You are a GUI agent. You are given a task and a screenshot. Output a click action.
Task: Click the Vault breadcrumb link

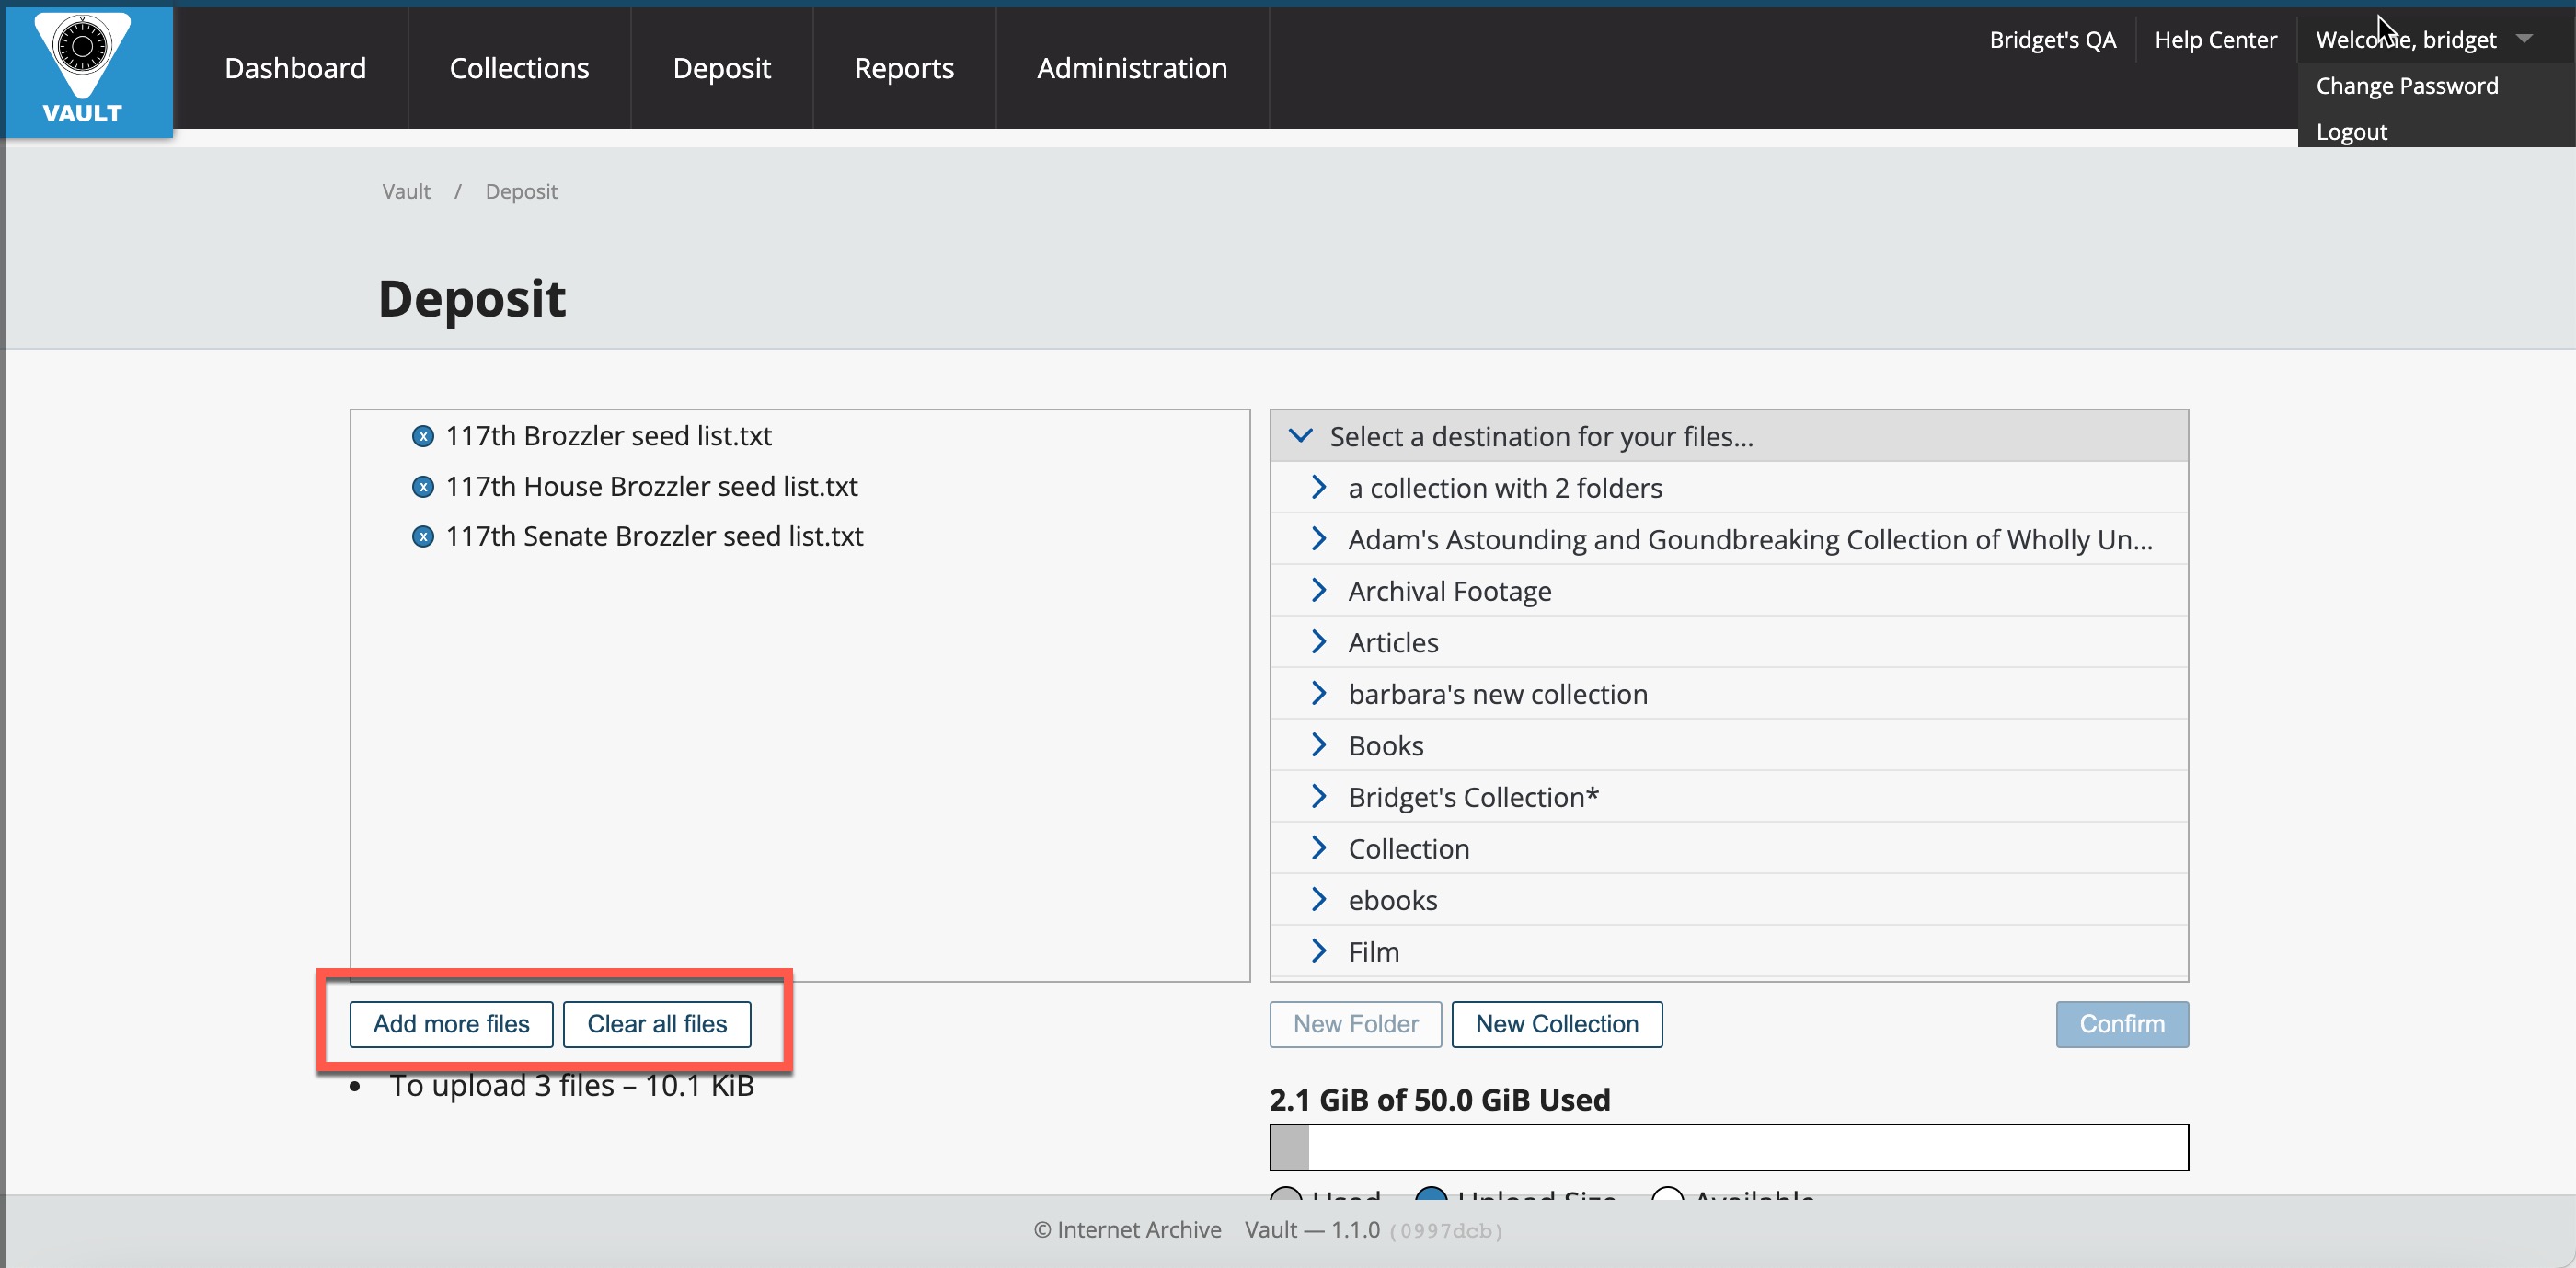click(406, 191)
